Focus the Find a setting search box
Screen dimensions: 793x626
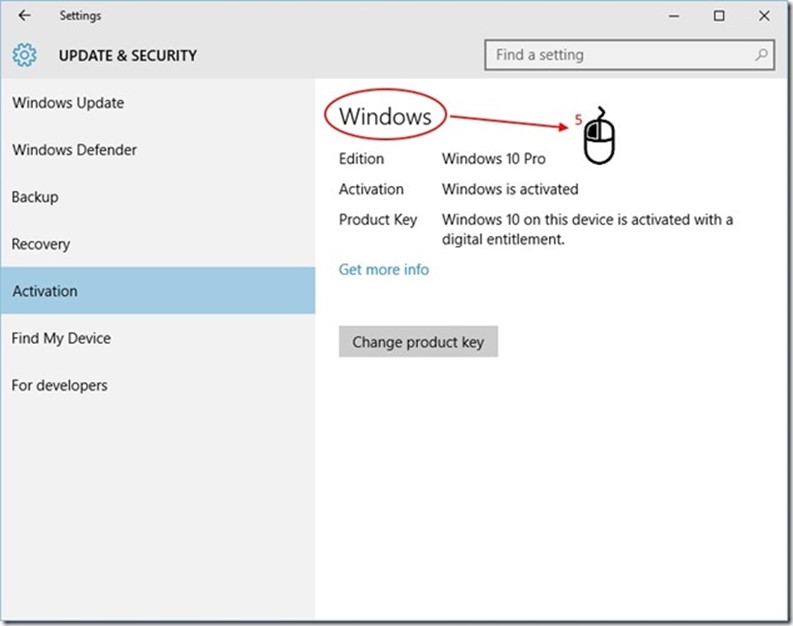pyautogui.click(x=629, y=55)
